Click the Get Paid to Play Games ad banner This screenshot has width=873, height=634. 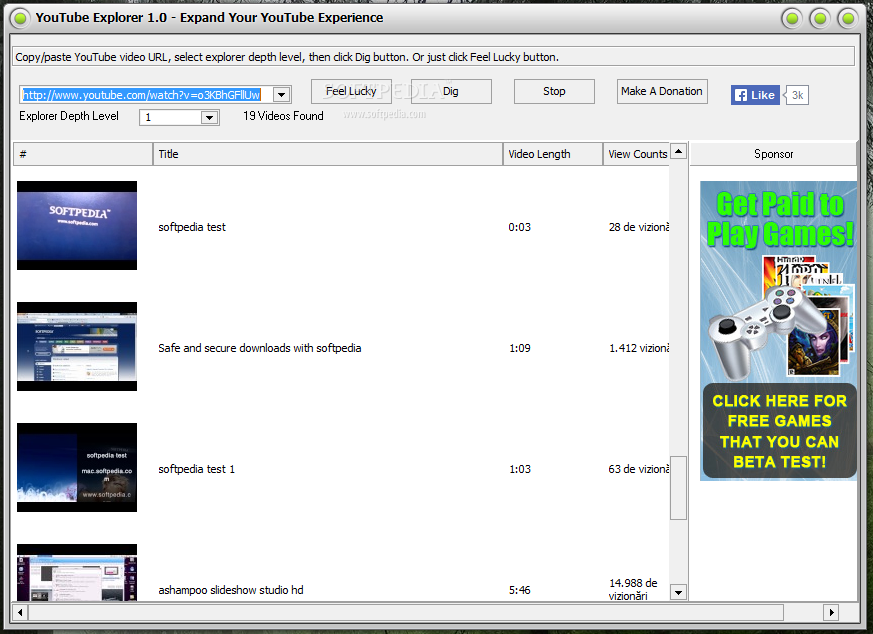[x=778, y=331]
